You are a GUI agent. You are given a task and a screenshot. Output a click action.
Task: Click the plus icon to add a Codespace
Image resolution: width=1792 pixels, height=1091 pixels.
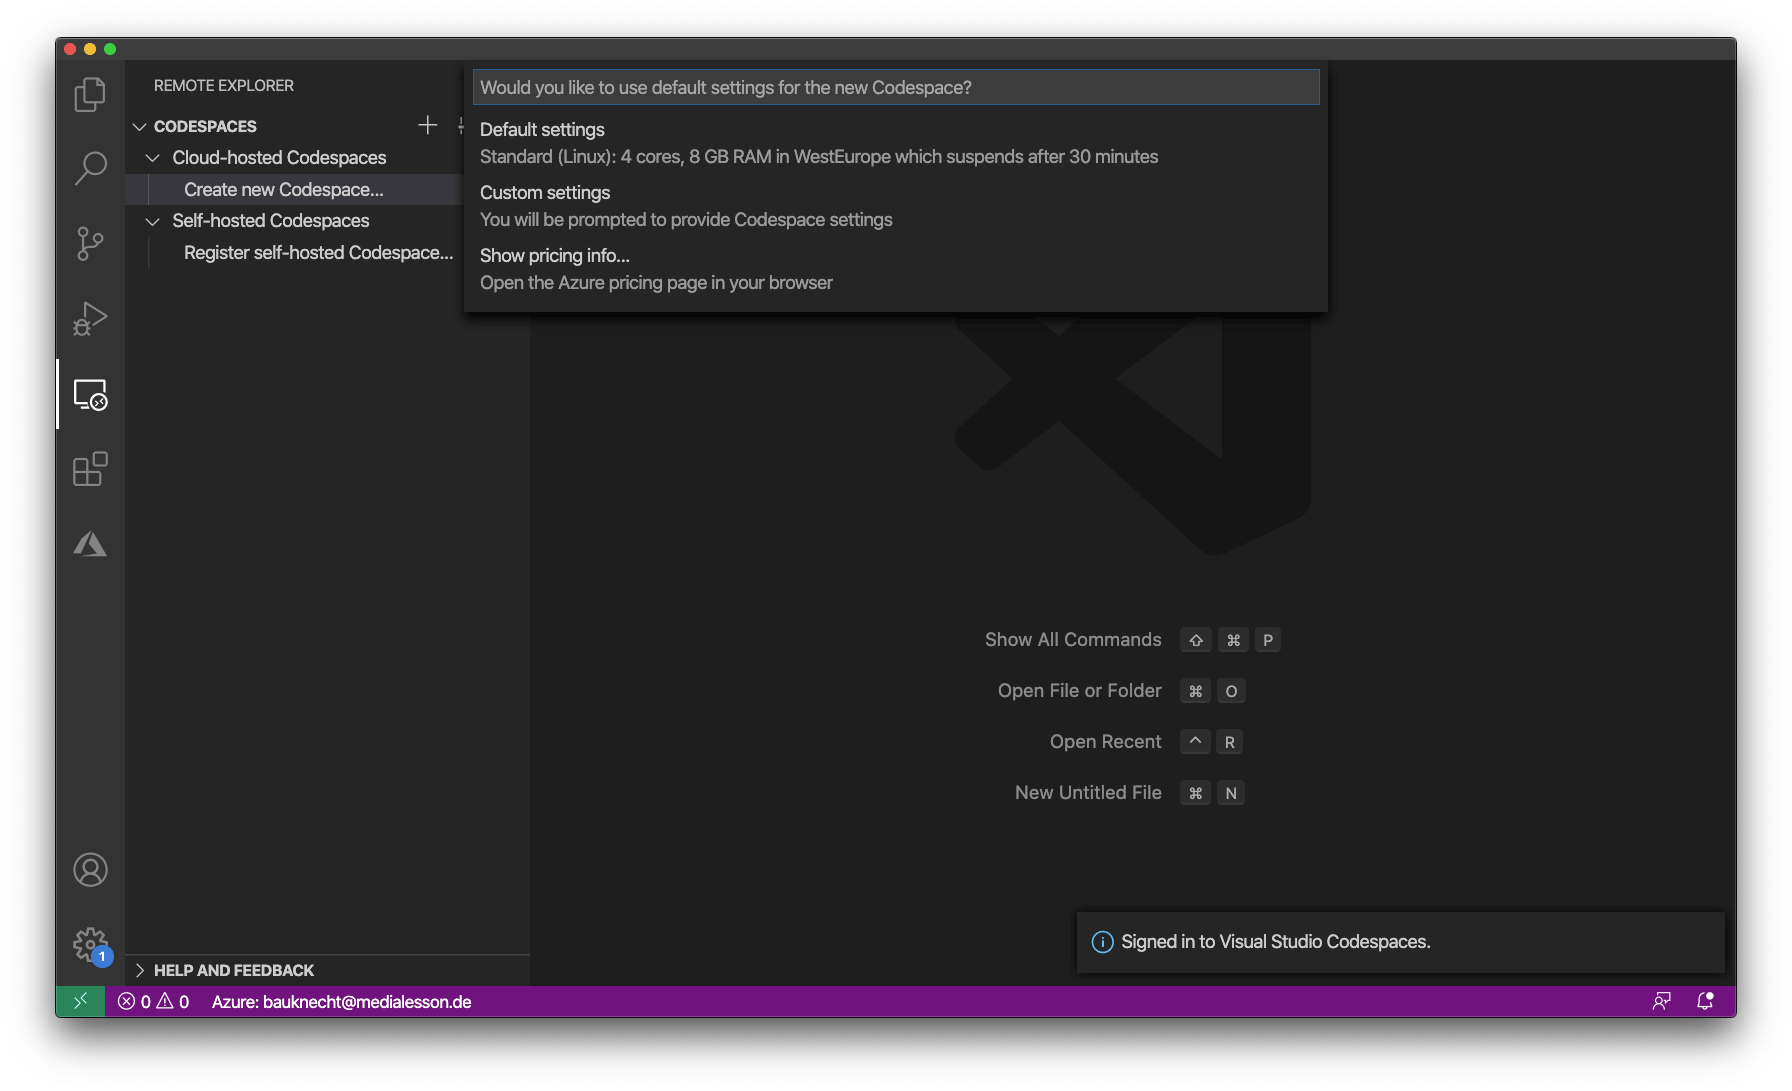(x=428, y=125)
